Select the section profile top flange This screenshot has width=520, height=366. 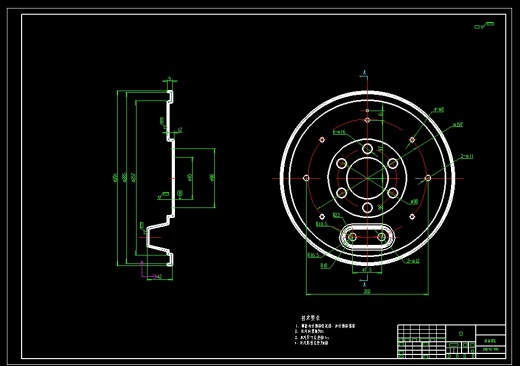pos(170,96)
